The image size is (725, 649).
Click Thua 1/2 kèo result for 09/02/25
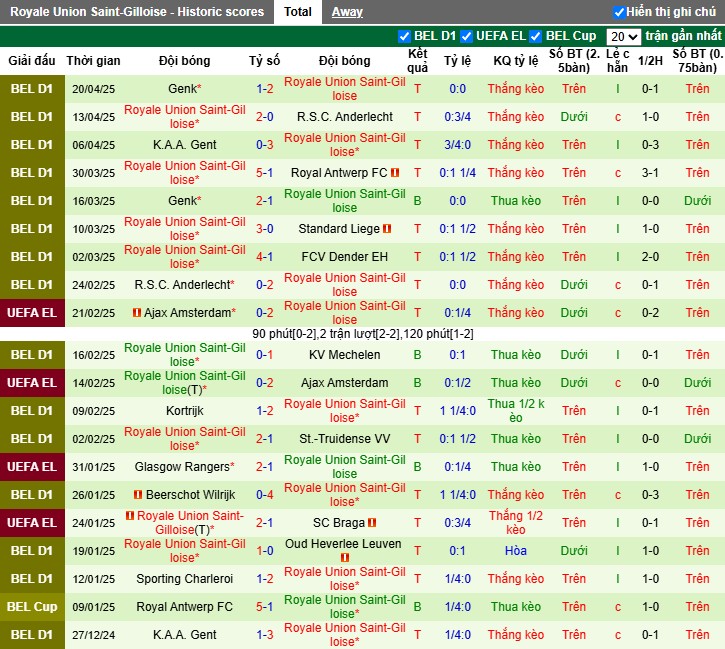coord(516,411)
